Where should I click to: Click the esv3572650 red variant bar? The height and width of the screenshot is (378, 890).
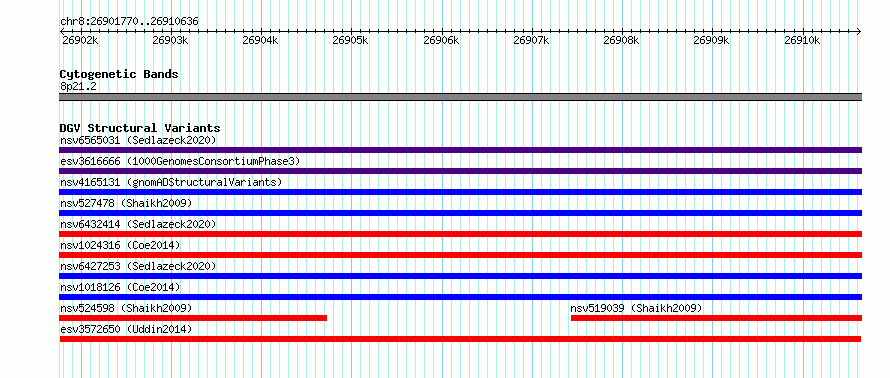(460, 339)
